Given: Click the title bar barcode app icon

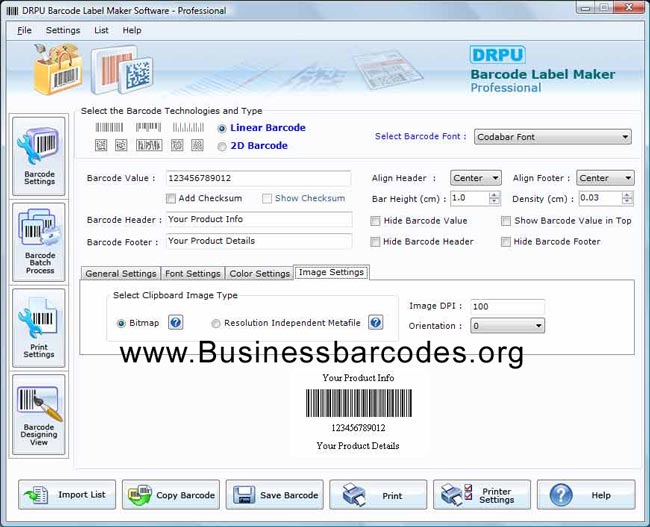Looking at the screenshot, I should [12, 11].
